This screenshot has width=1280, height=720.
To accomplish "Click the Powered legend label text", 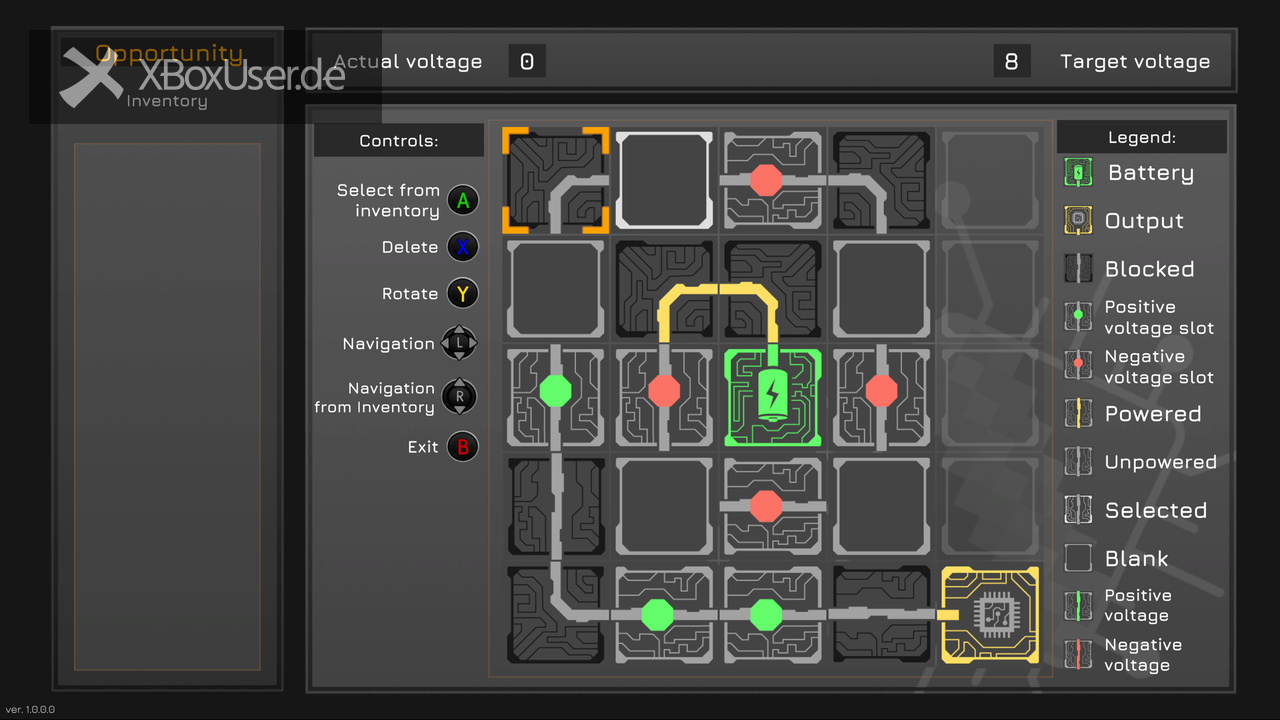I will click(1153, 414).
